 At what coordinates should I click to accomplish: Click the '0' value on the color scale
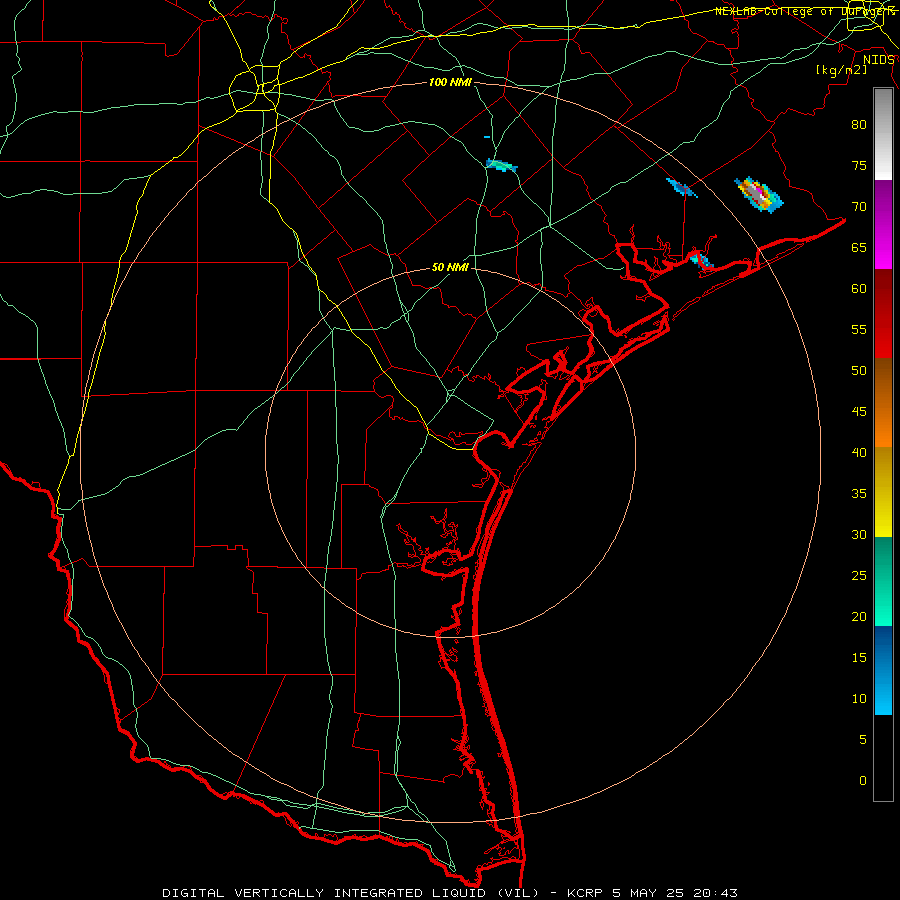863,781
